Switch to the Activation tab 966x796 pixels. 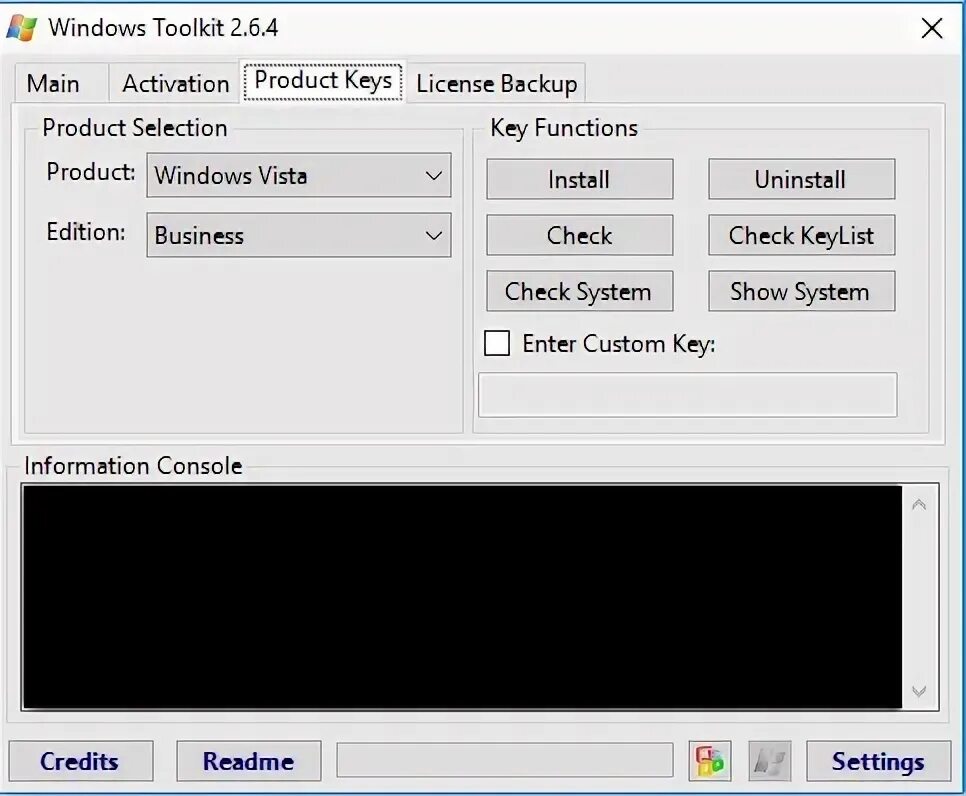[176, 83]
